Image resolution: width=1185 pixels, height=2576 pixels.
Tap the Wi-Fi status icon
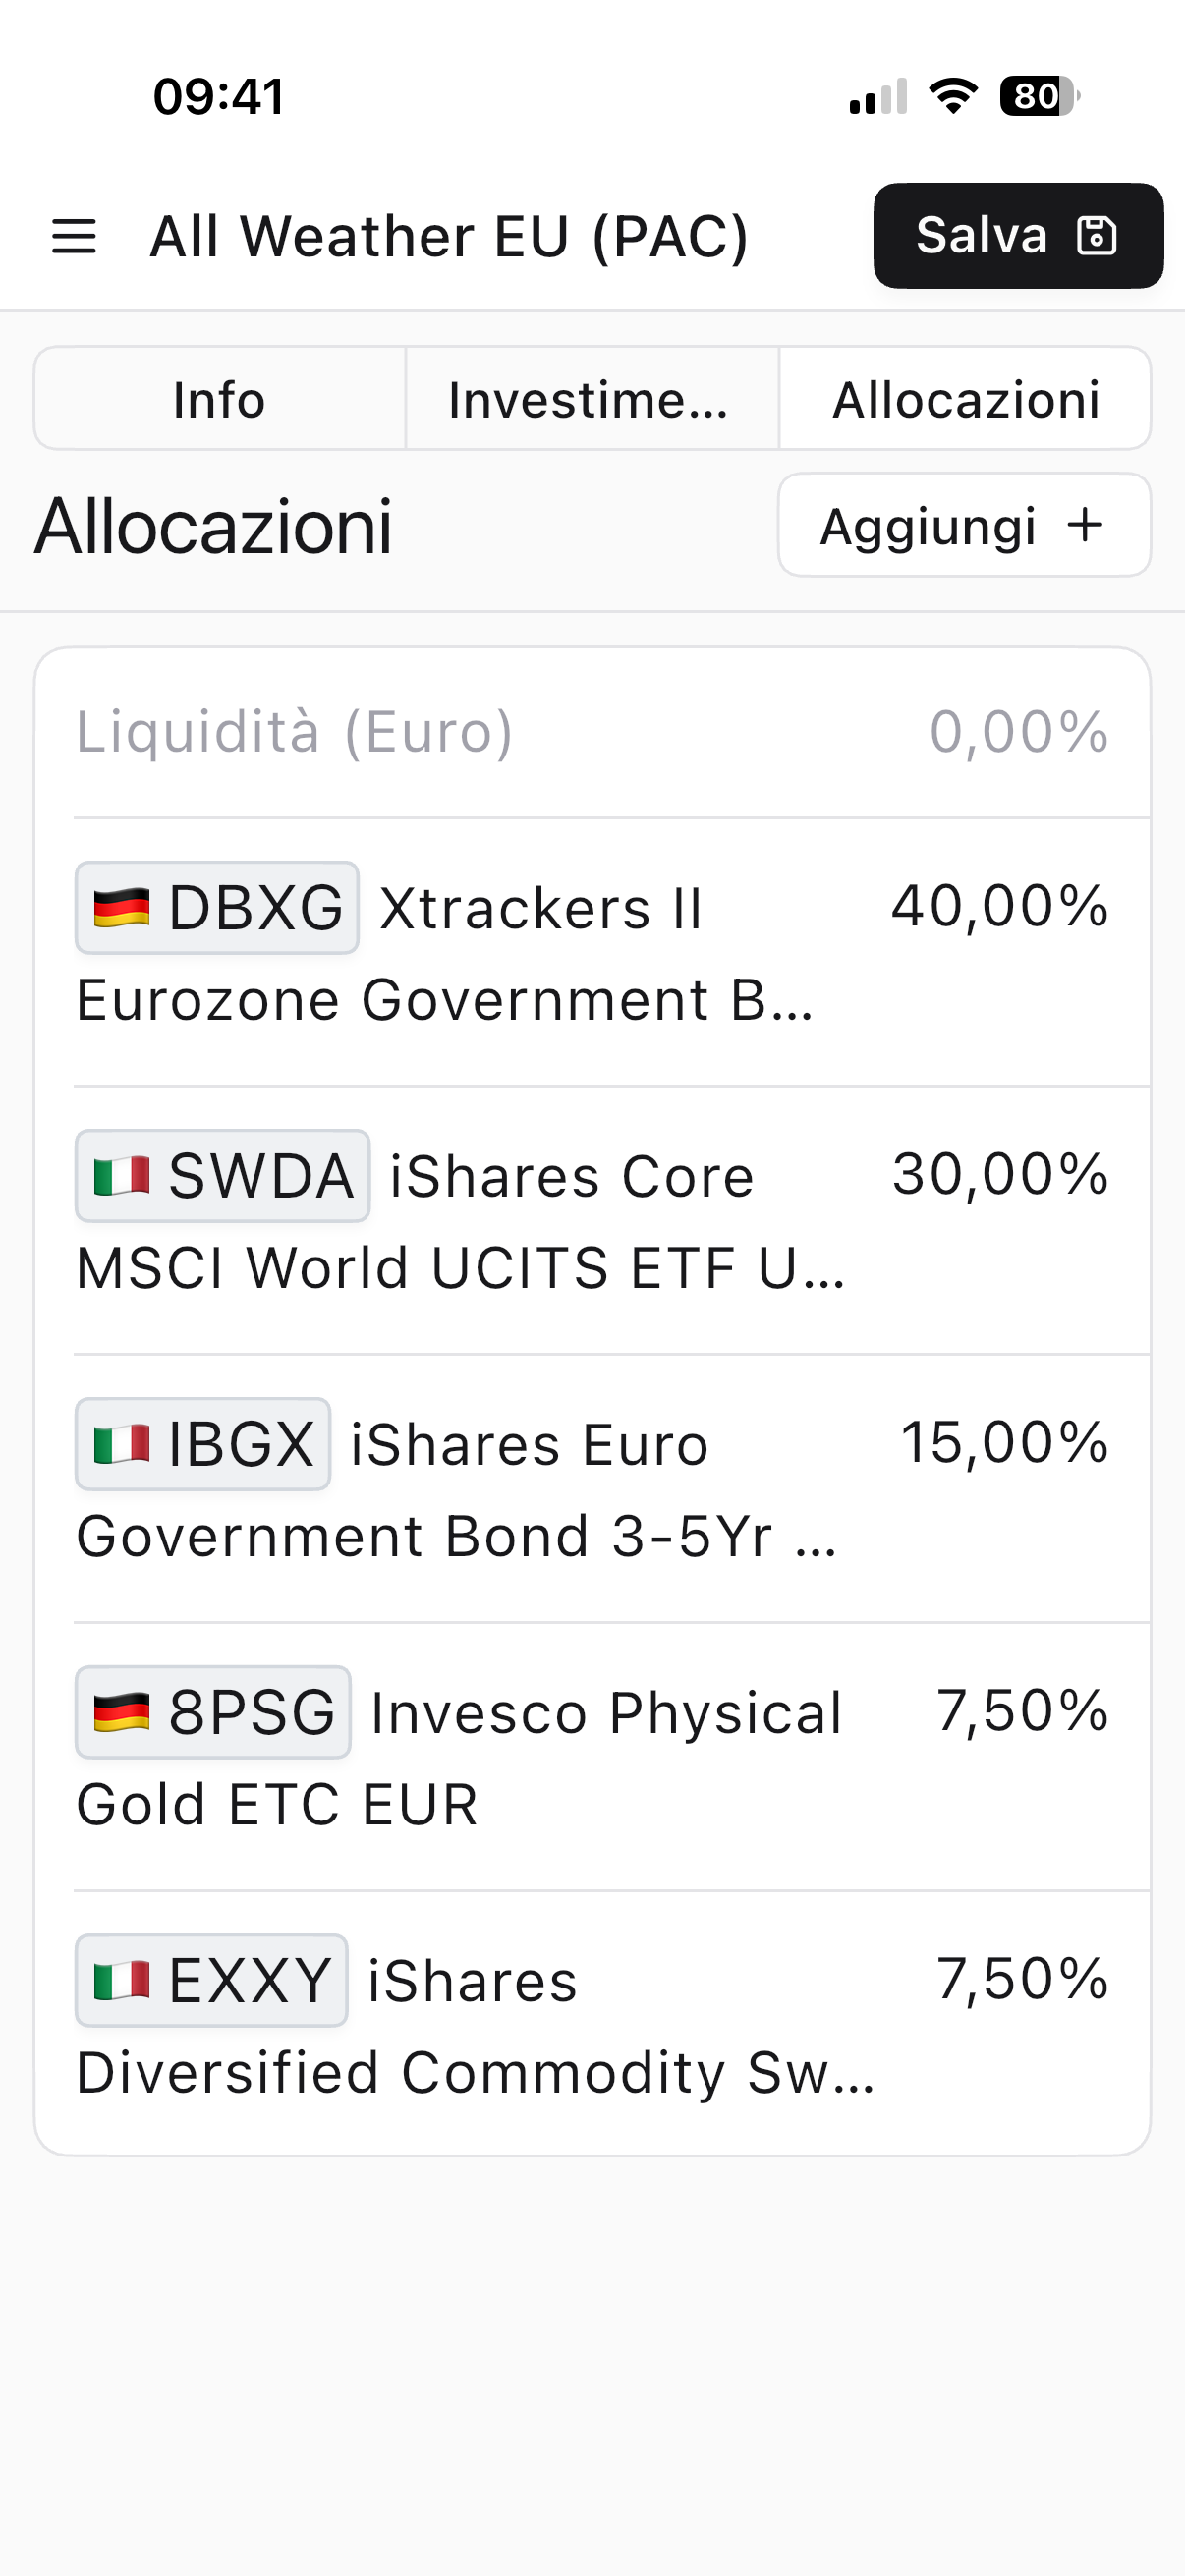pyautogui.click(x=953, y=96)
